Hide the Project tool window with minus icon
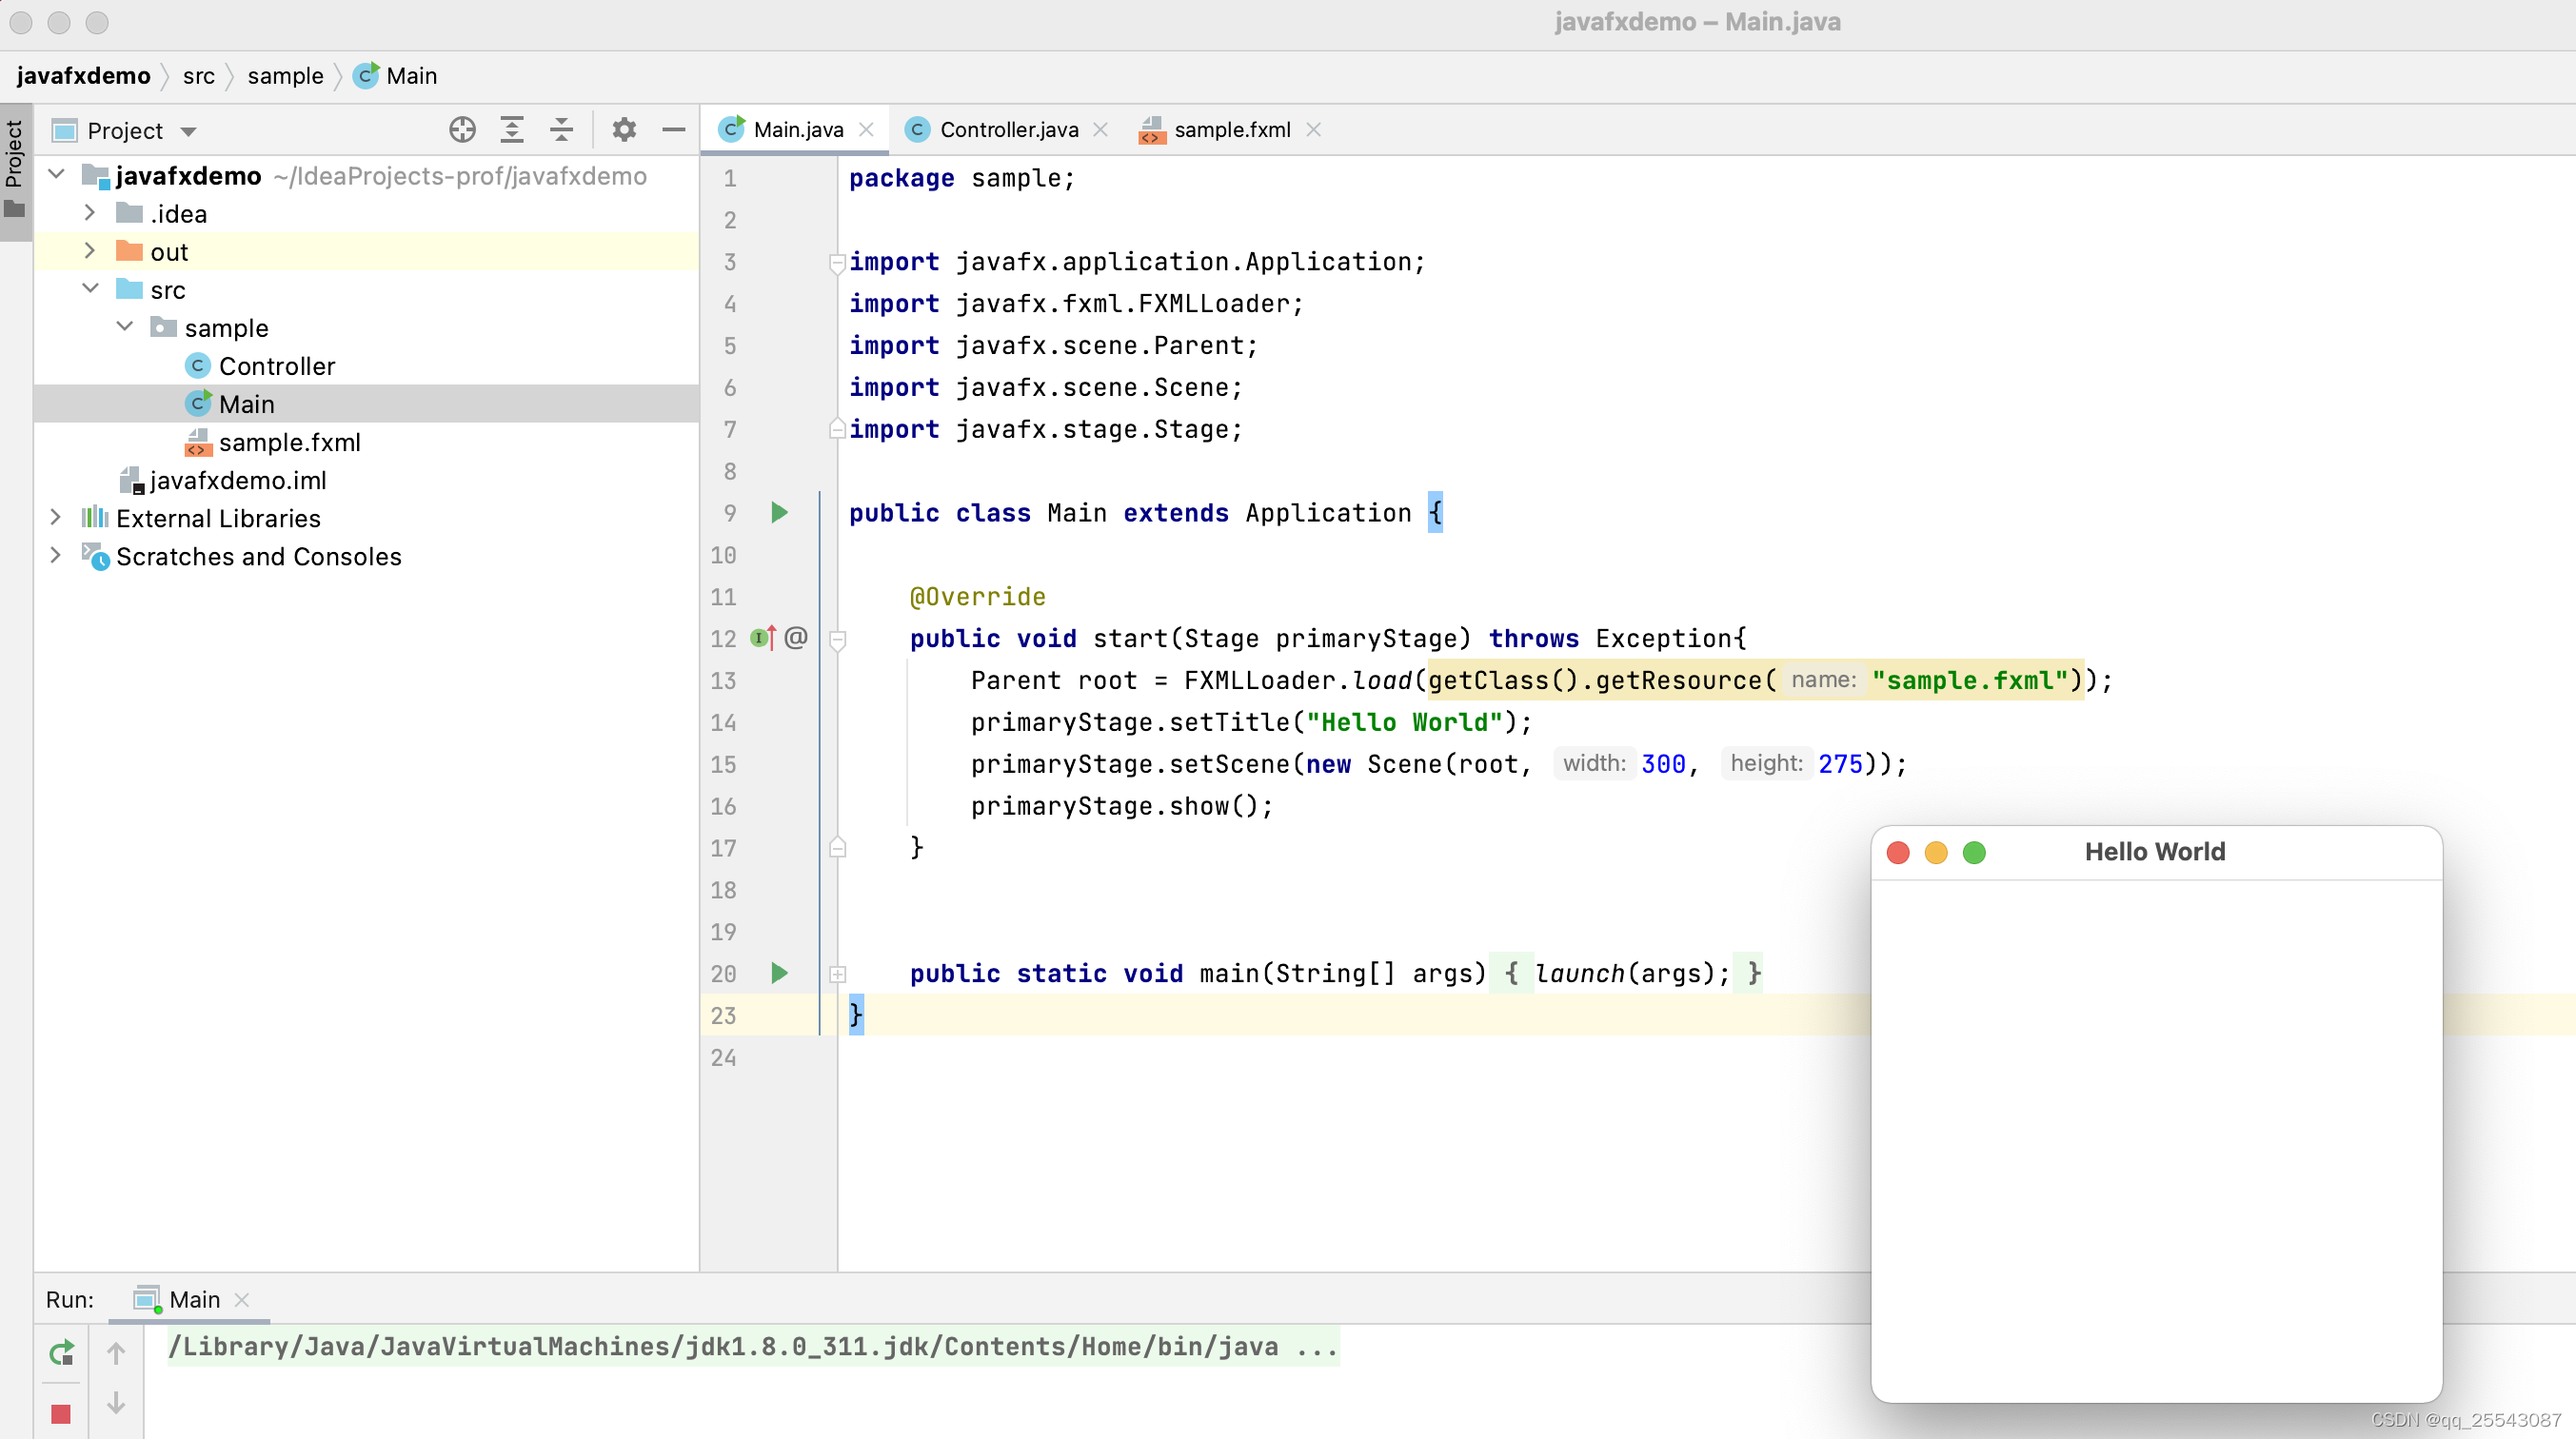The width and height of the screenshot is (2576, 1439). [x=672, y=130]
